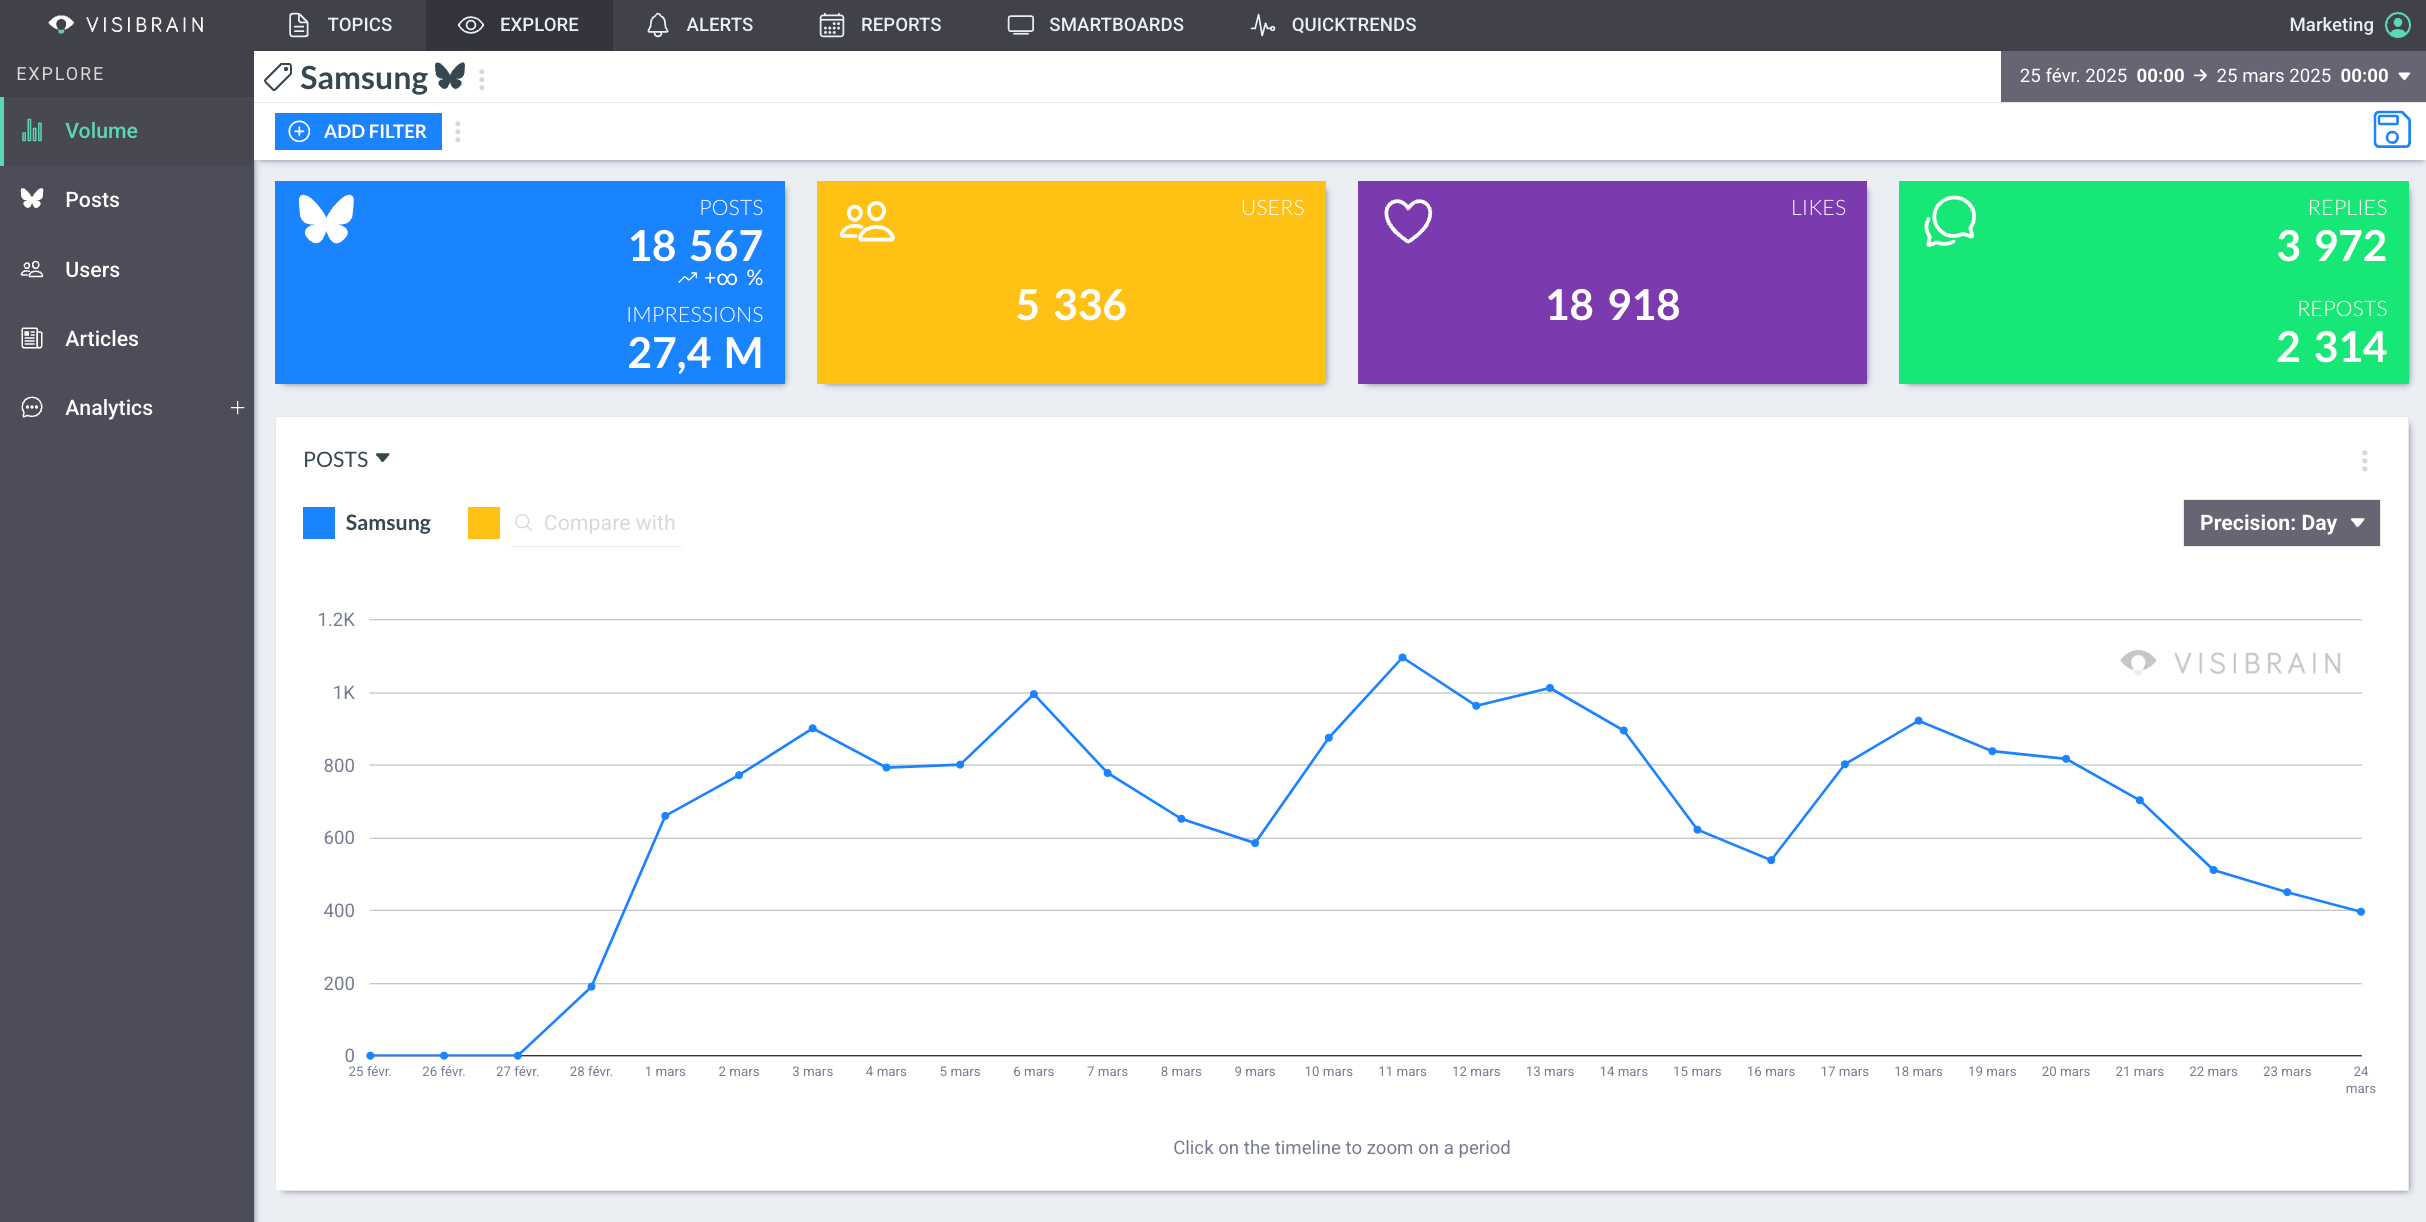Click the 3 972 replies value
The width and height of the screenshot is (2426, 1222).
(x=2332, y=246)
